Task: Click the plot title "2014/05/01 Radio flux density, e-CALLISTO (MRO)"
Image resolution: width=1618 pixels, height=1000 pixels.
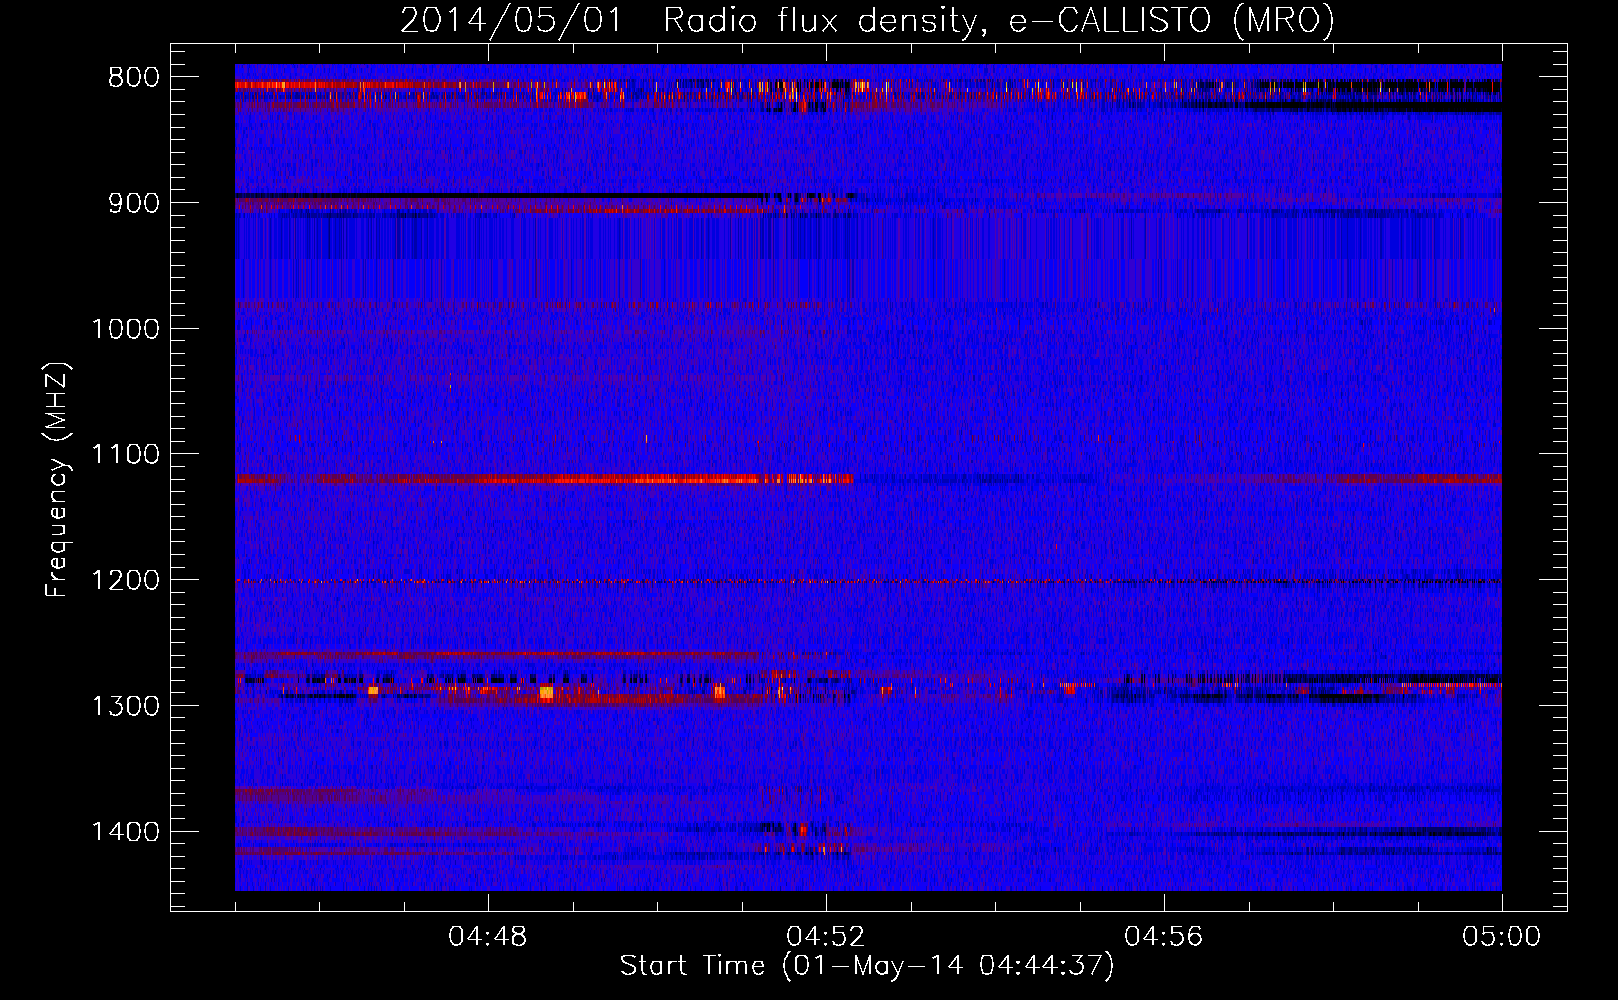Action: click(x=867, y=20)
